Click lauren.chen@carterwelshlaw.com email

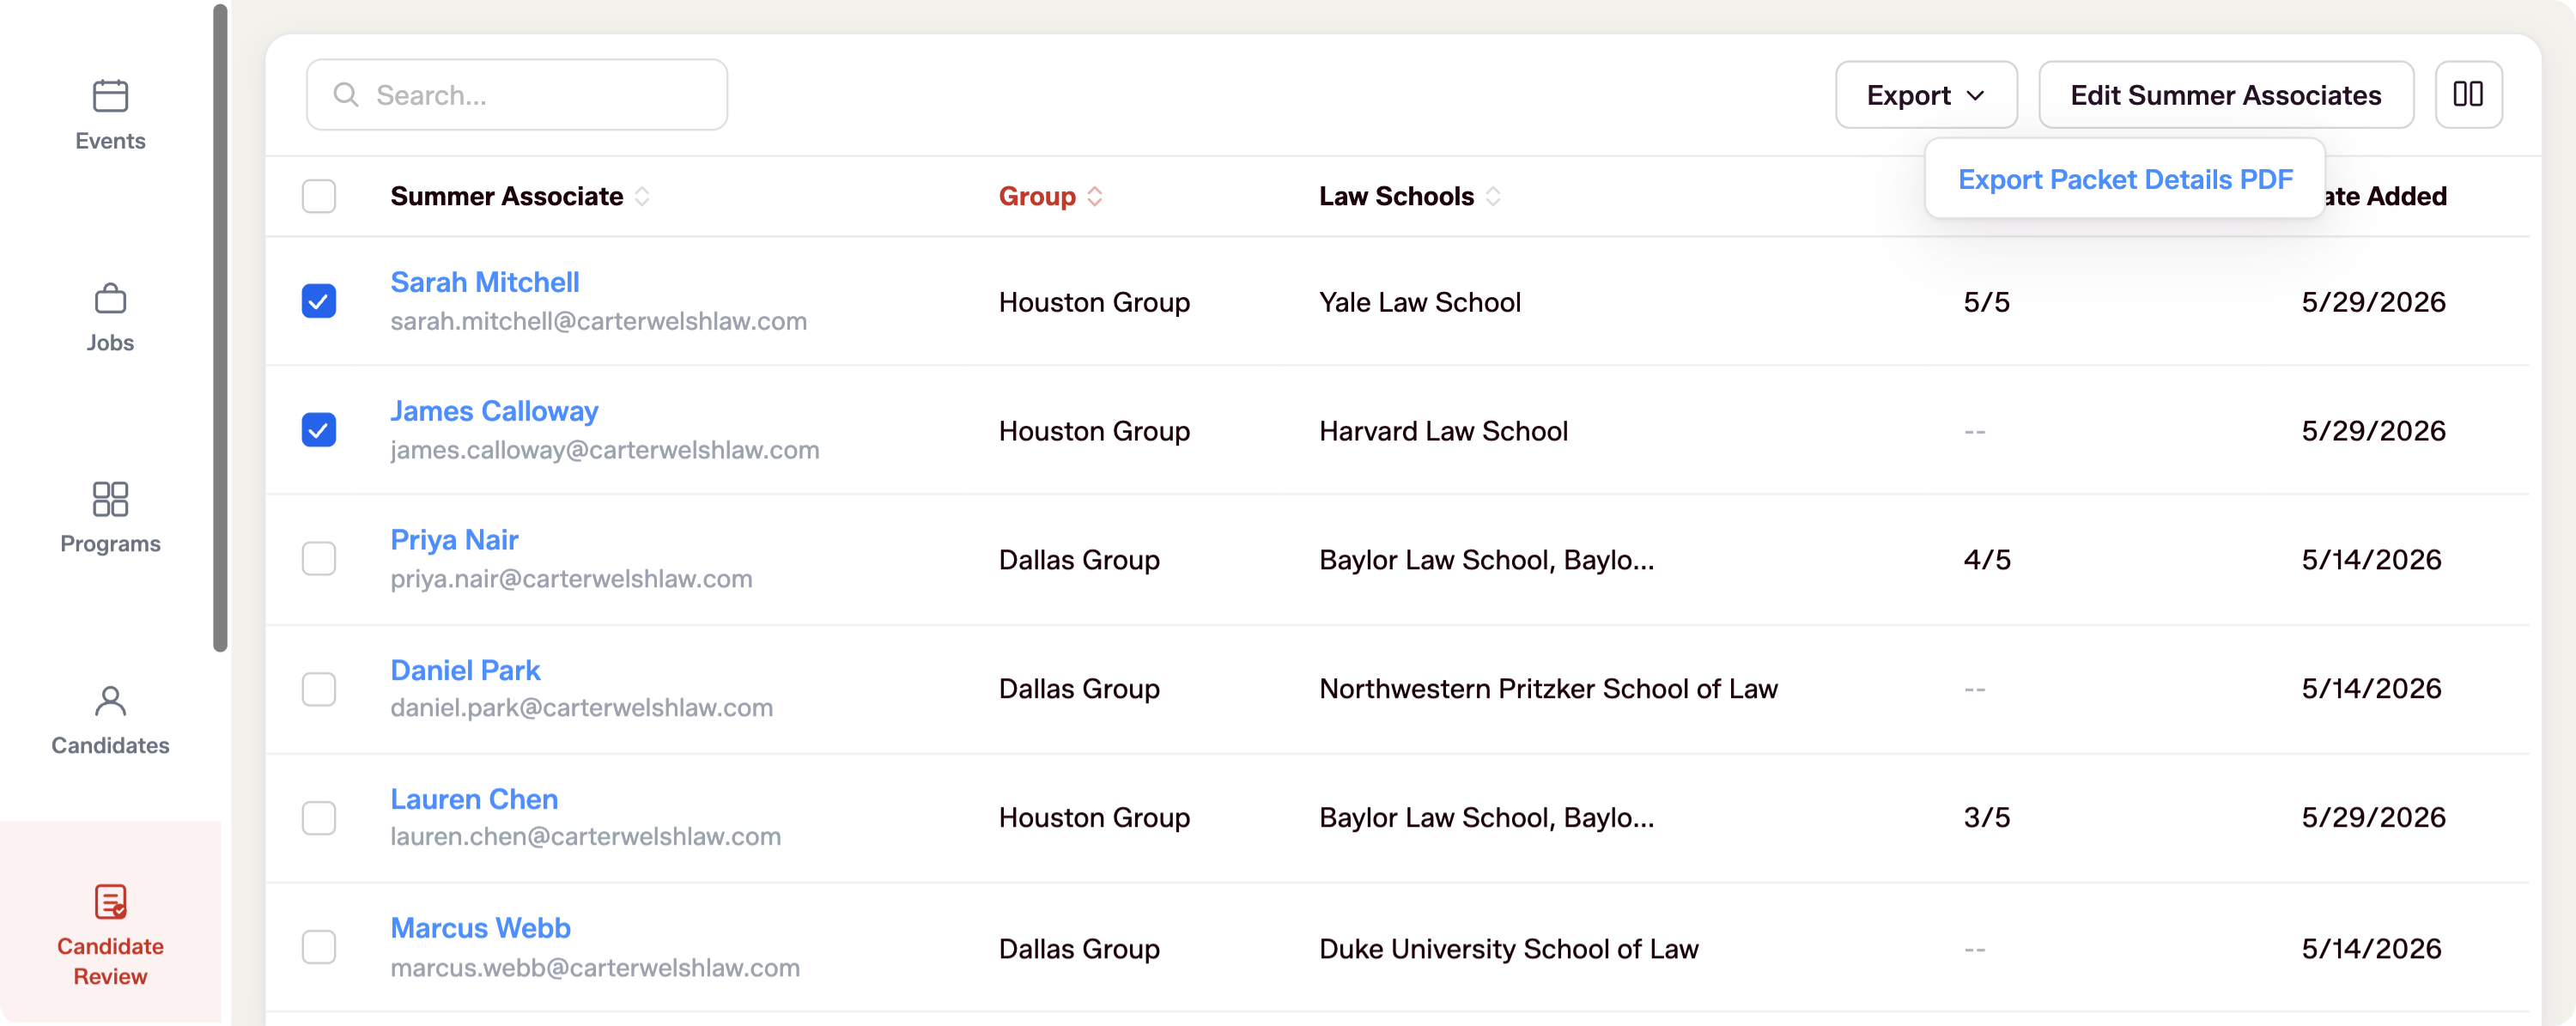[585, 837]
